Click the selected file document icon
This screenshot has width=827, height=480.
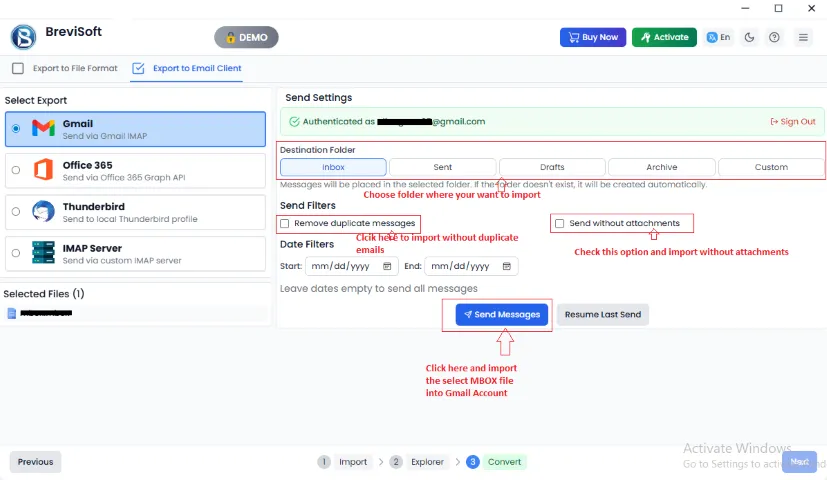click(12, 314)
